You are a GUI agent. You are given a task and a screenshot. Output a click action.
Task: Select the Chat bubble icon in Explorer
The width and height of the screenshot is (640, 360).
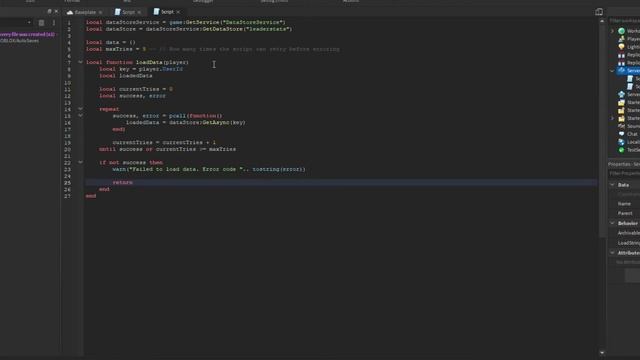click(x=621, y=134)
